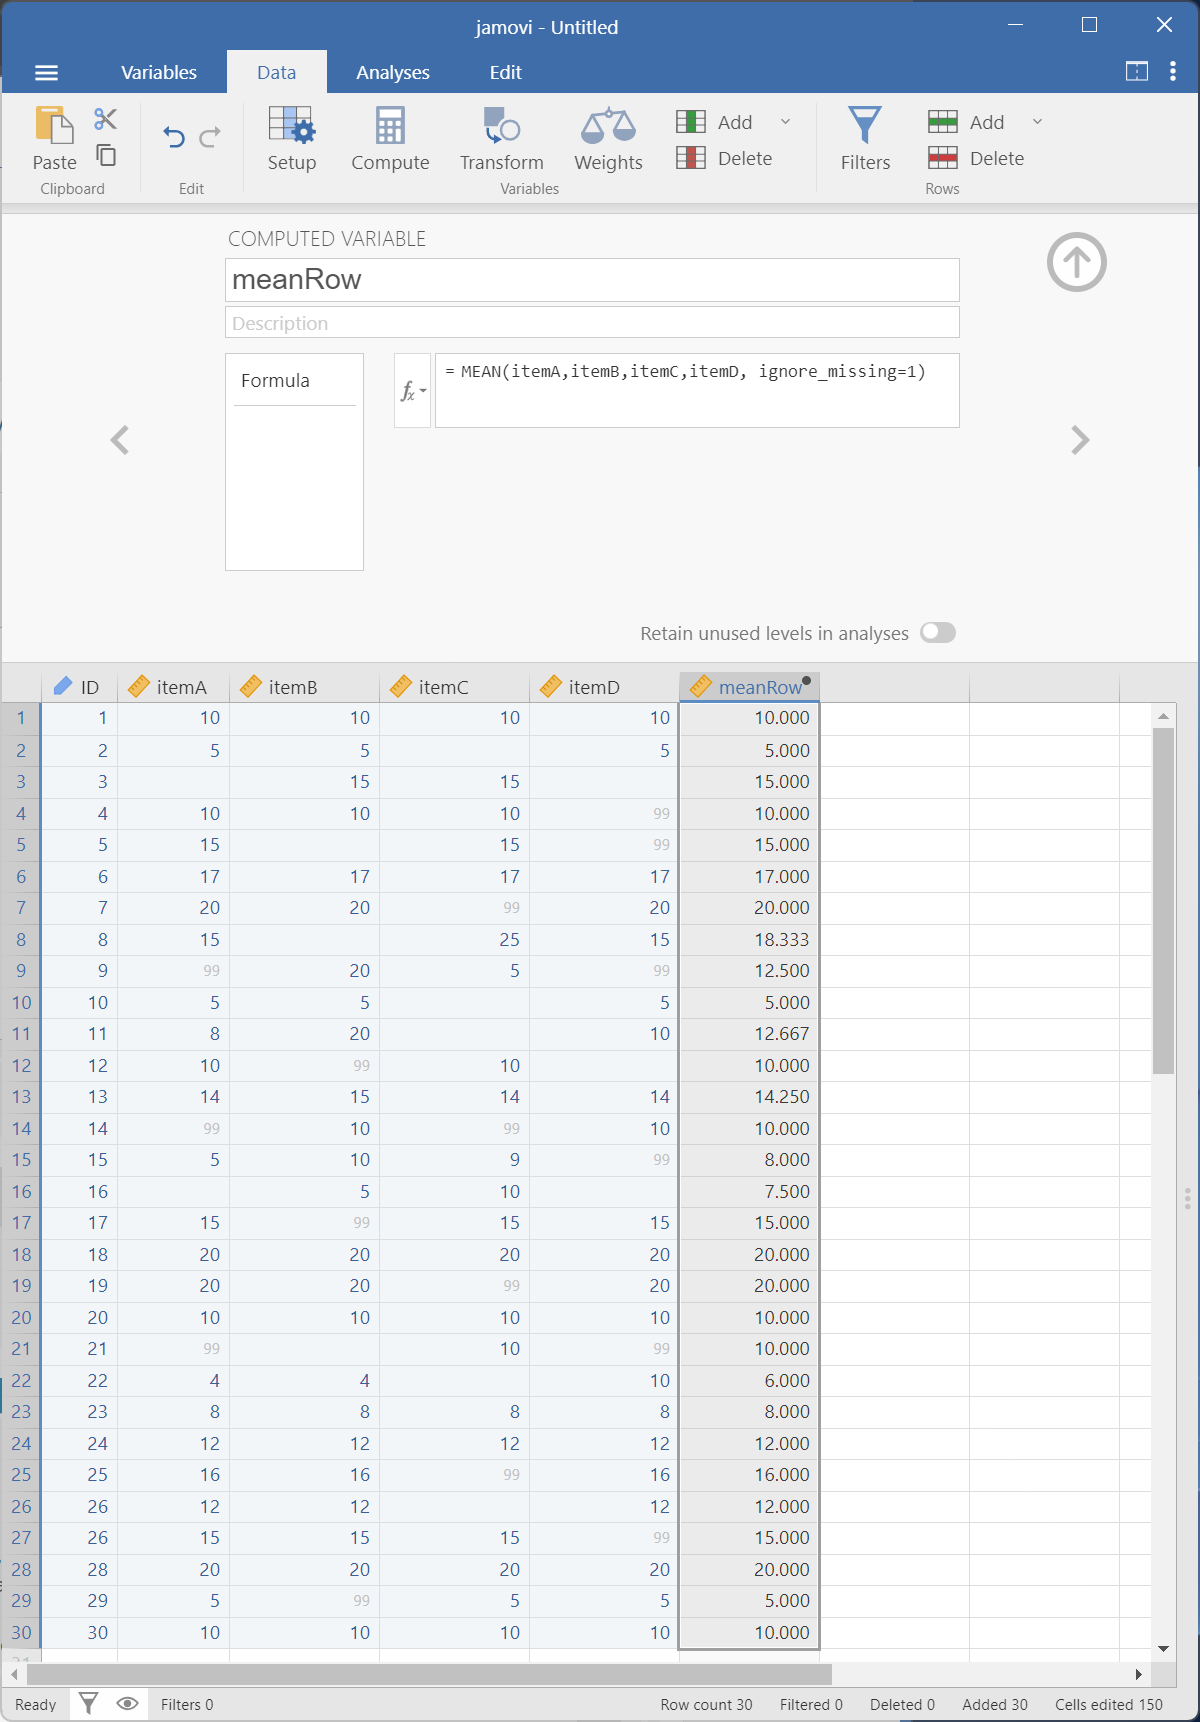Switch to the Variables tab
This screenshot has width=1200, height=1722.
[159, 72]
